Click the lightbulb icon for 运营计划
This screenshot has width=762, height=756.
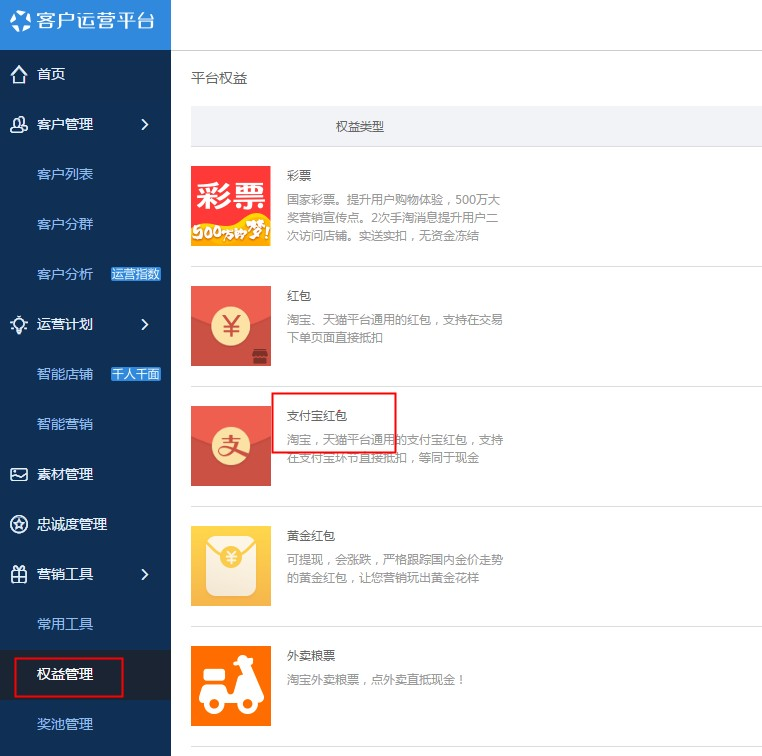pos(19,325)
